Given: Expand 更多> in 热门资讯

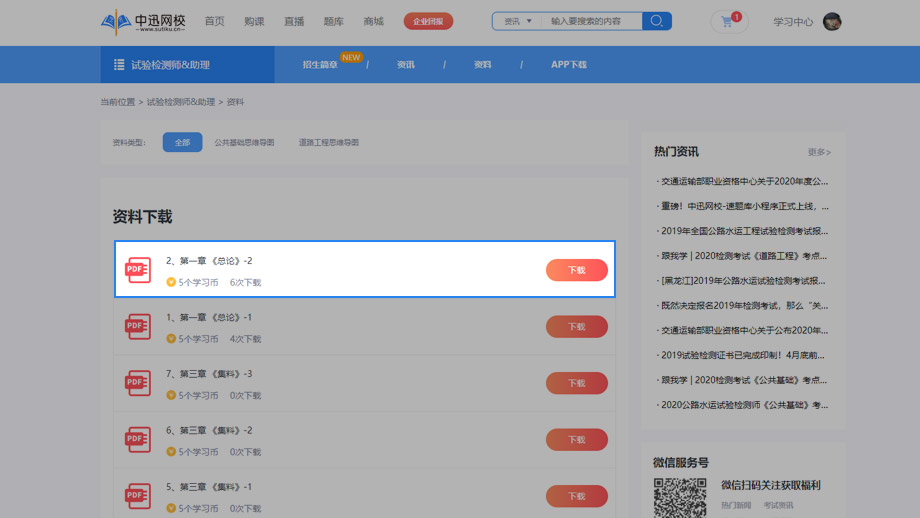Looking at the screenshot, I should click(x=819, y=152).
